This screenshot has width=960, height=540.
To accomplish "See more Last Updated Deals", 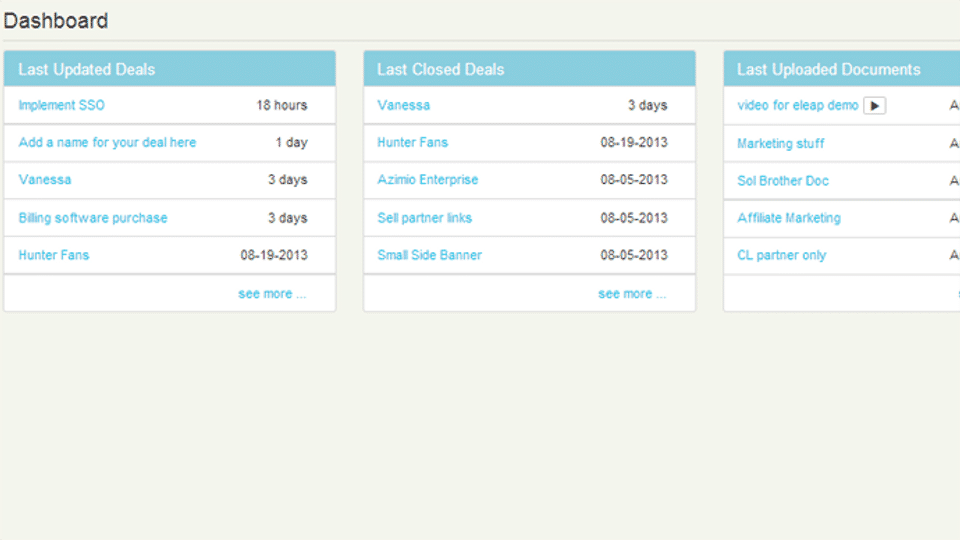I will coord(272,294).
